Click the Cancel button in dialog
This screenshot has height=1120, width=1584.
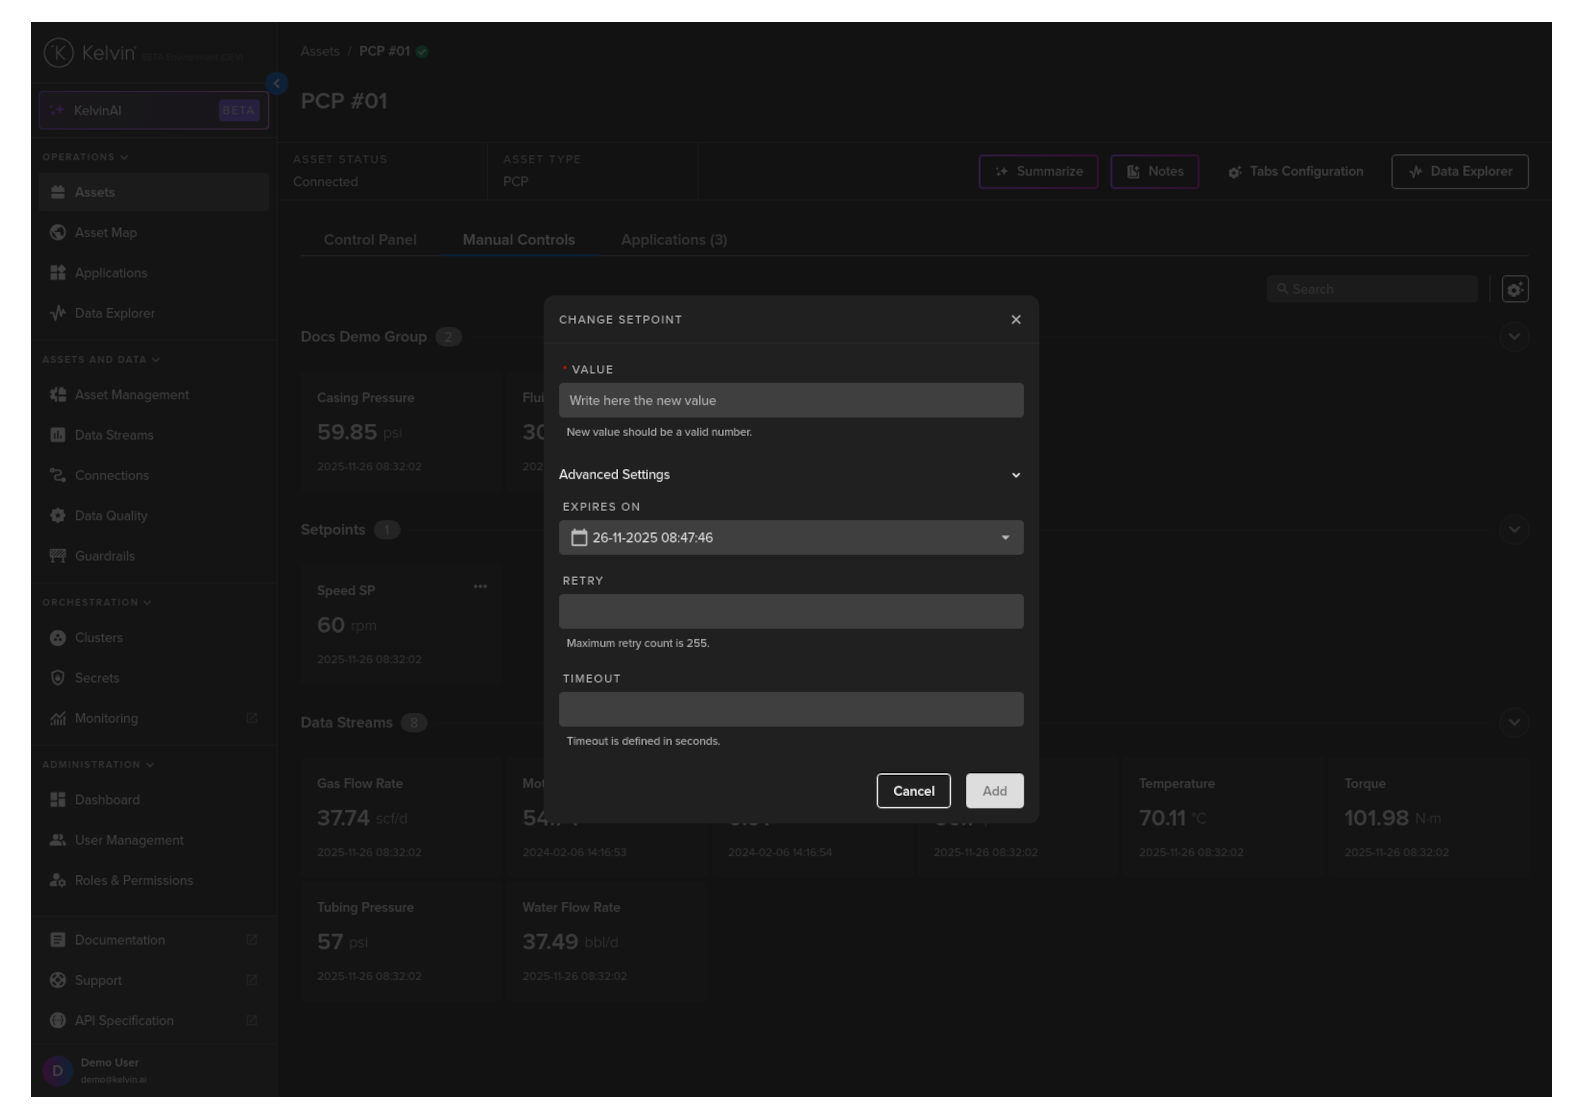(913, 791)
